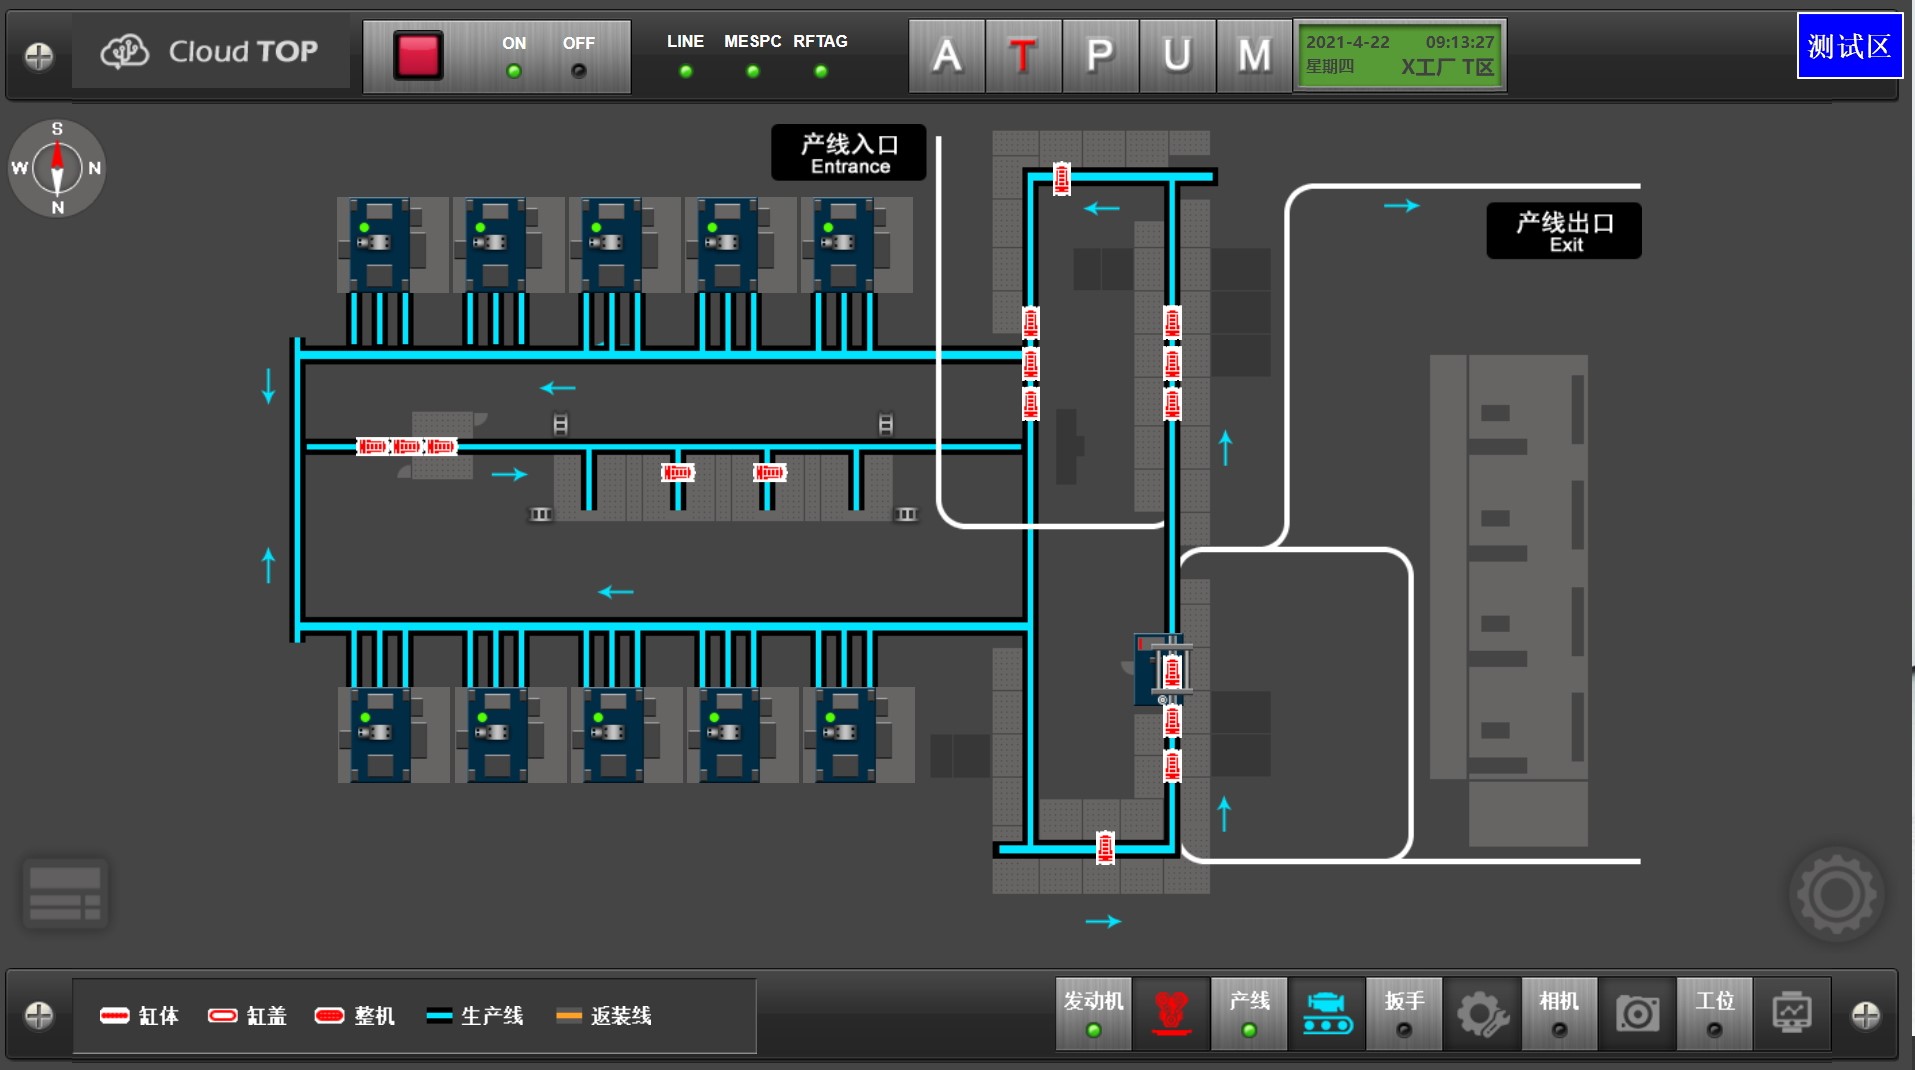The width and height of the screenshot is (1915, 1070).
Task: Click the red engine icon
Action: pos(1171,1014)
